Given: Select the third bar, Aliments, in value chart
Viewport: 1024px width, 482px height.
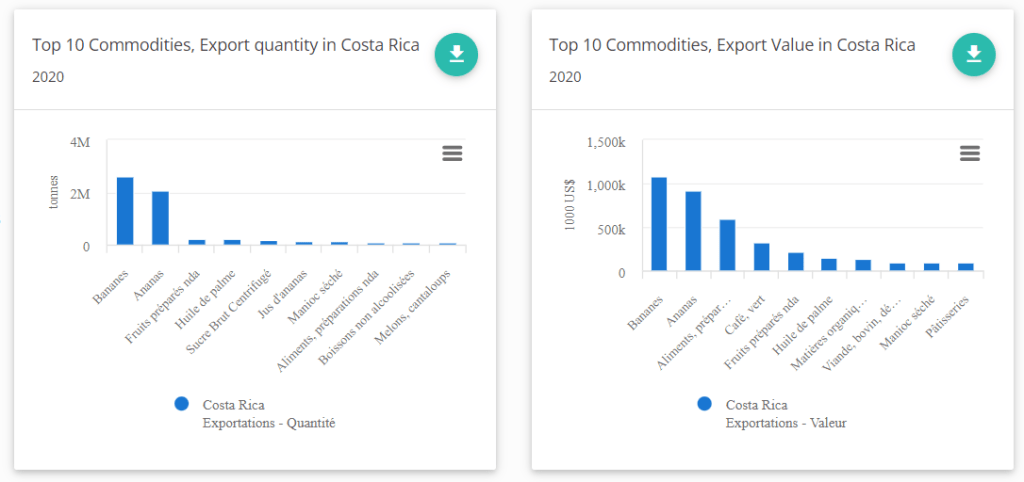Looking at the screenshot, I should (727, 245).
